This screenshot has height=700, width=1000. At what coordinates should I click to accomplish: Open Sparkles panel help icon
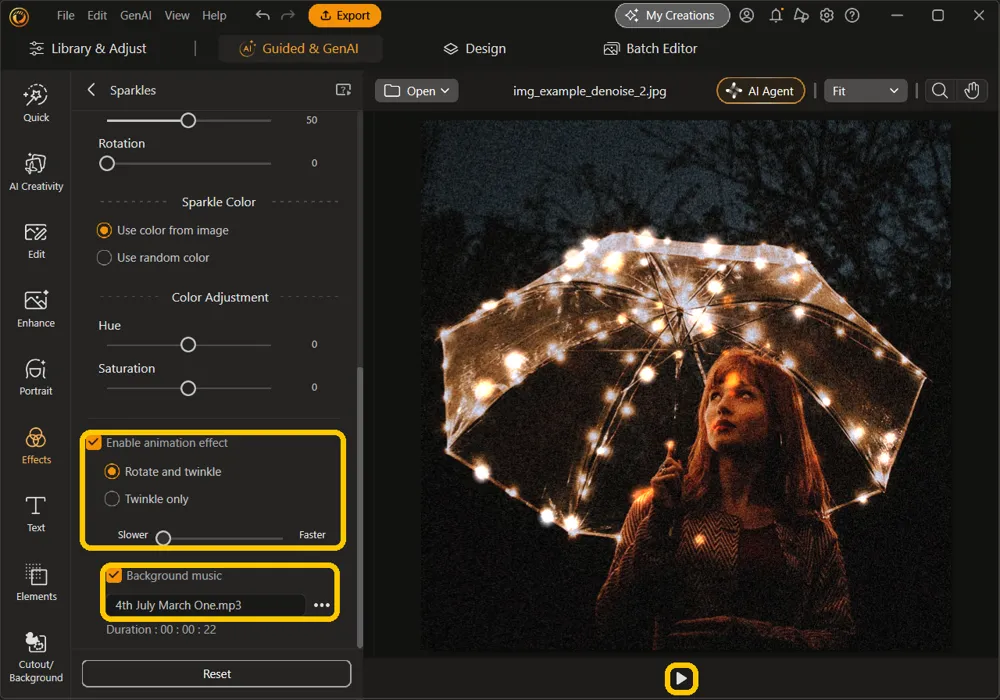point(343,90)
